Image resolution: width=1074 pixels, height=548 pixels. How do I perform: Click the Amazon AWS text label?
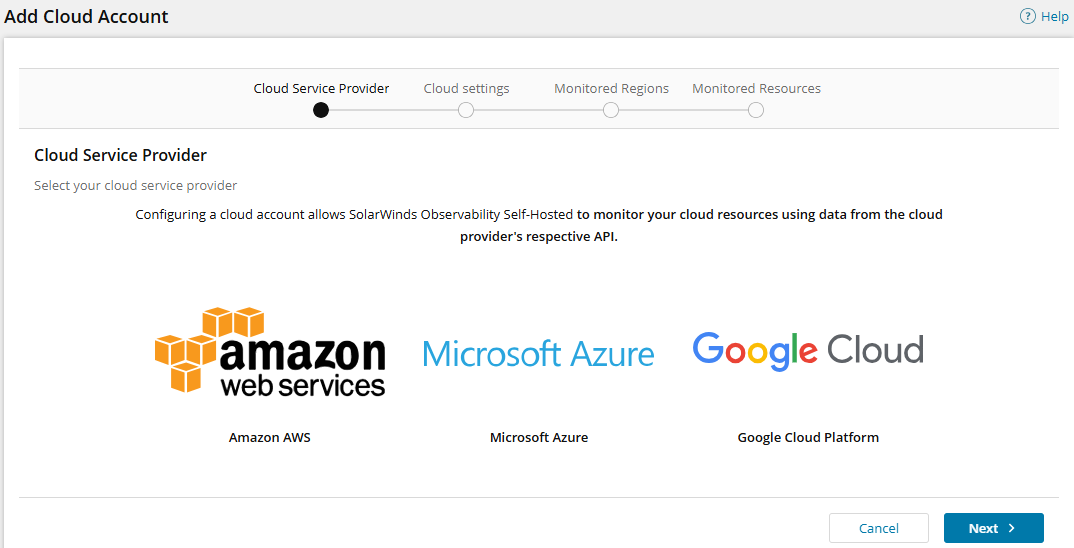coord(270,437)
